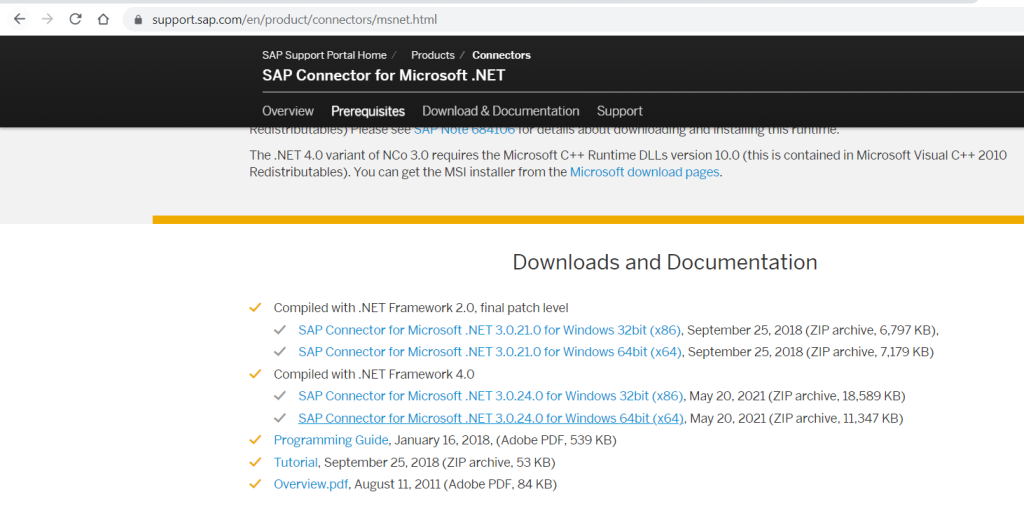Download the Tutorial ZIP archive
The height and width of the screenshot is (527, 1024).
pos(295,462)
